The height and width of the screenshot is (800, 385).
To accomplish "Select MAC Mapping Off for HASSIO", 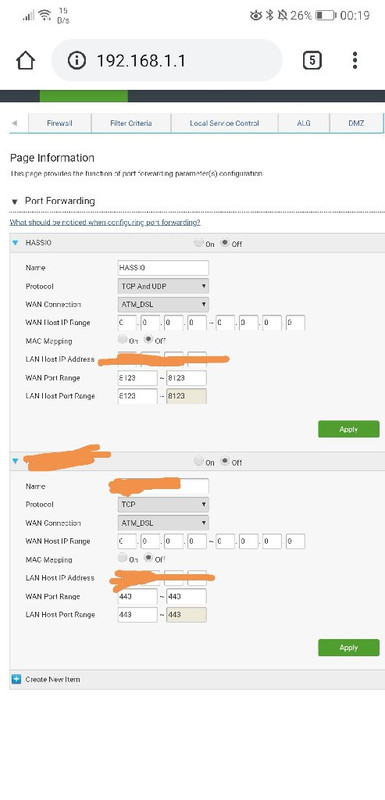I will (148, 339).
